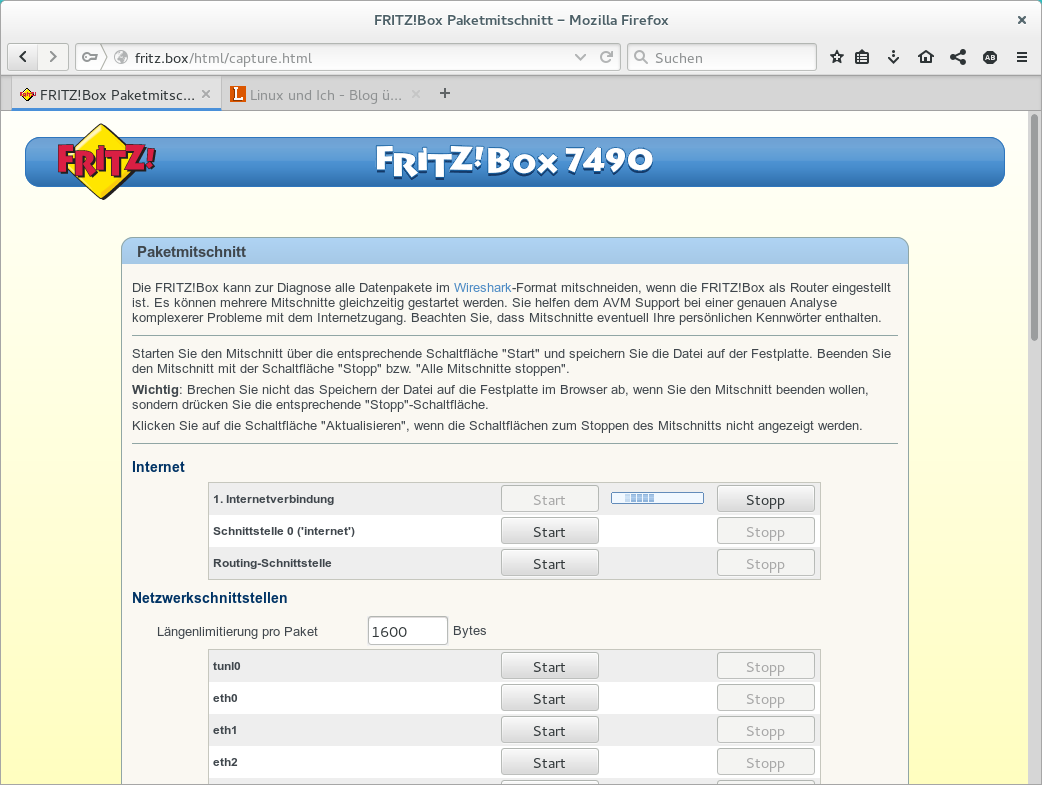Reload the page with the refresh icon
The width and height of the screenshot is (1042, 785).
(x=606, y=57)
